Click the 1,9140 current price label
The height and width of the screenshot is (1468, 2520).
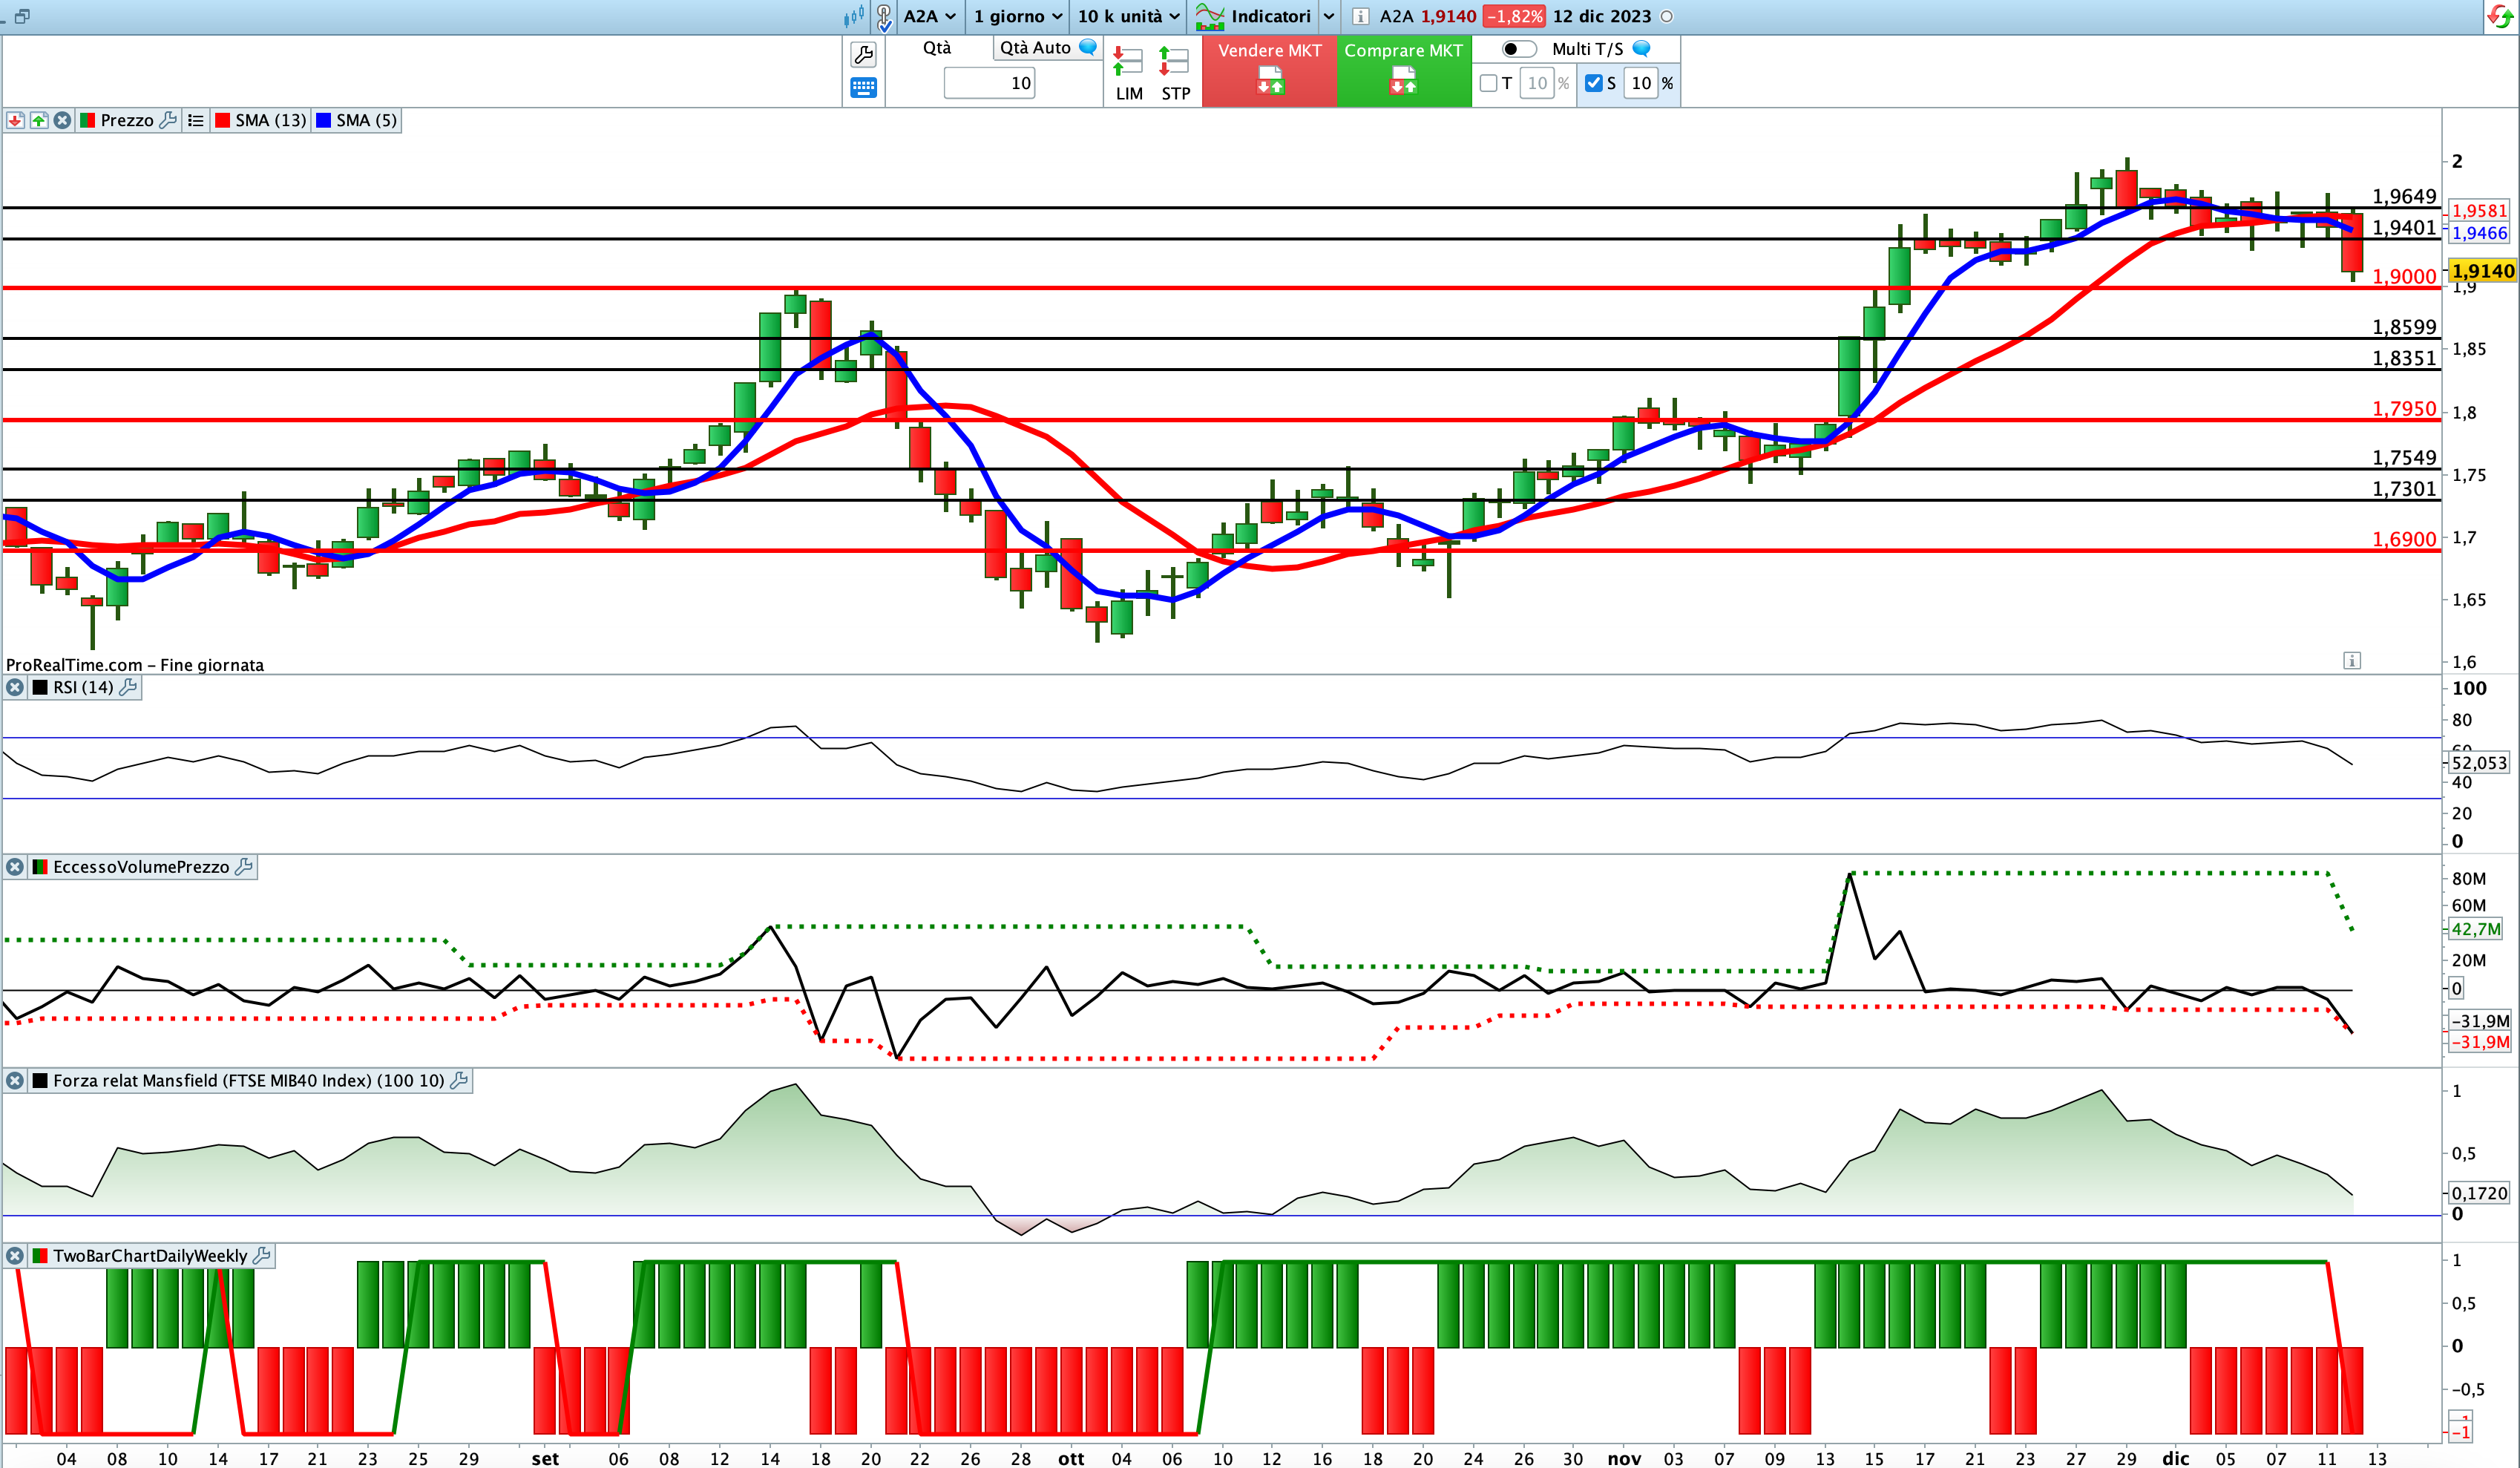tap(2483, 270)
